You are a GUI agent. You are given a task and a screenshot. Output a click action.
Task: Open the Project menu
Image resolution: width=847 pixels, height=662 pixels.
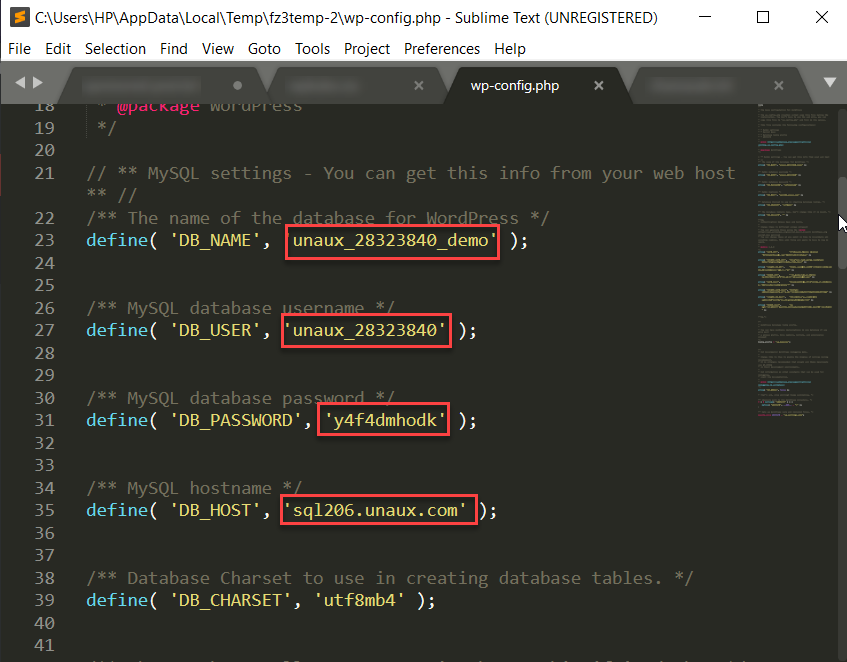[x=367, y=49]
